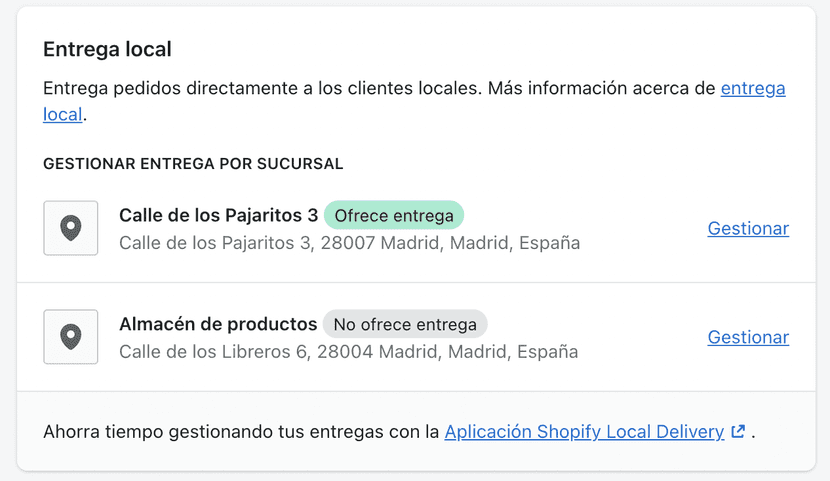This screenshot has width=830, height=481.
Task: Open Gestionar for Almacén de productos
Action: [748, 337]
